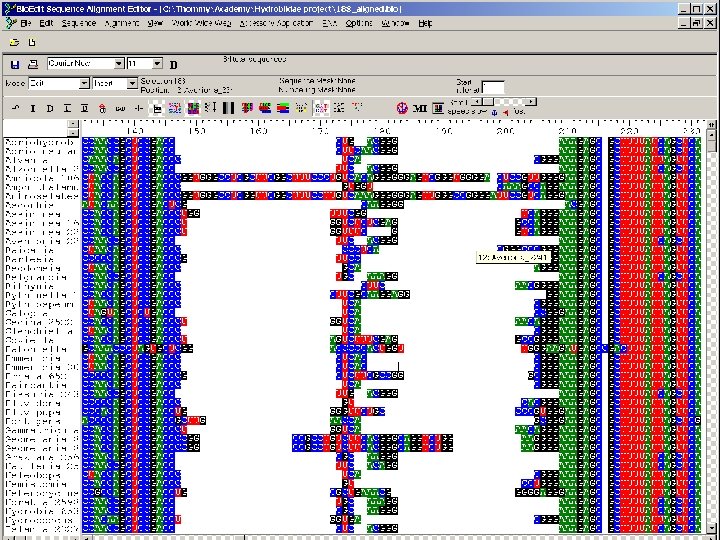The height and width of the screenshot is (540, 720).
Task: Click the 'Sequence Mask: None' label
Action: click(x=317, y=81)
